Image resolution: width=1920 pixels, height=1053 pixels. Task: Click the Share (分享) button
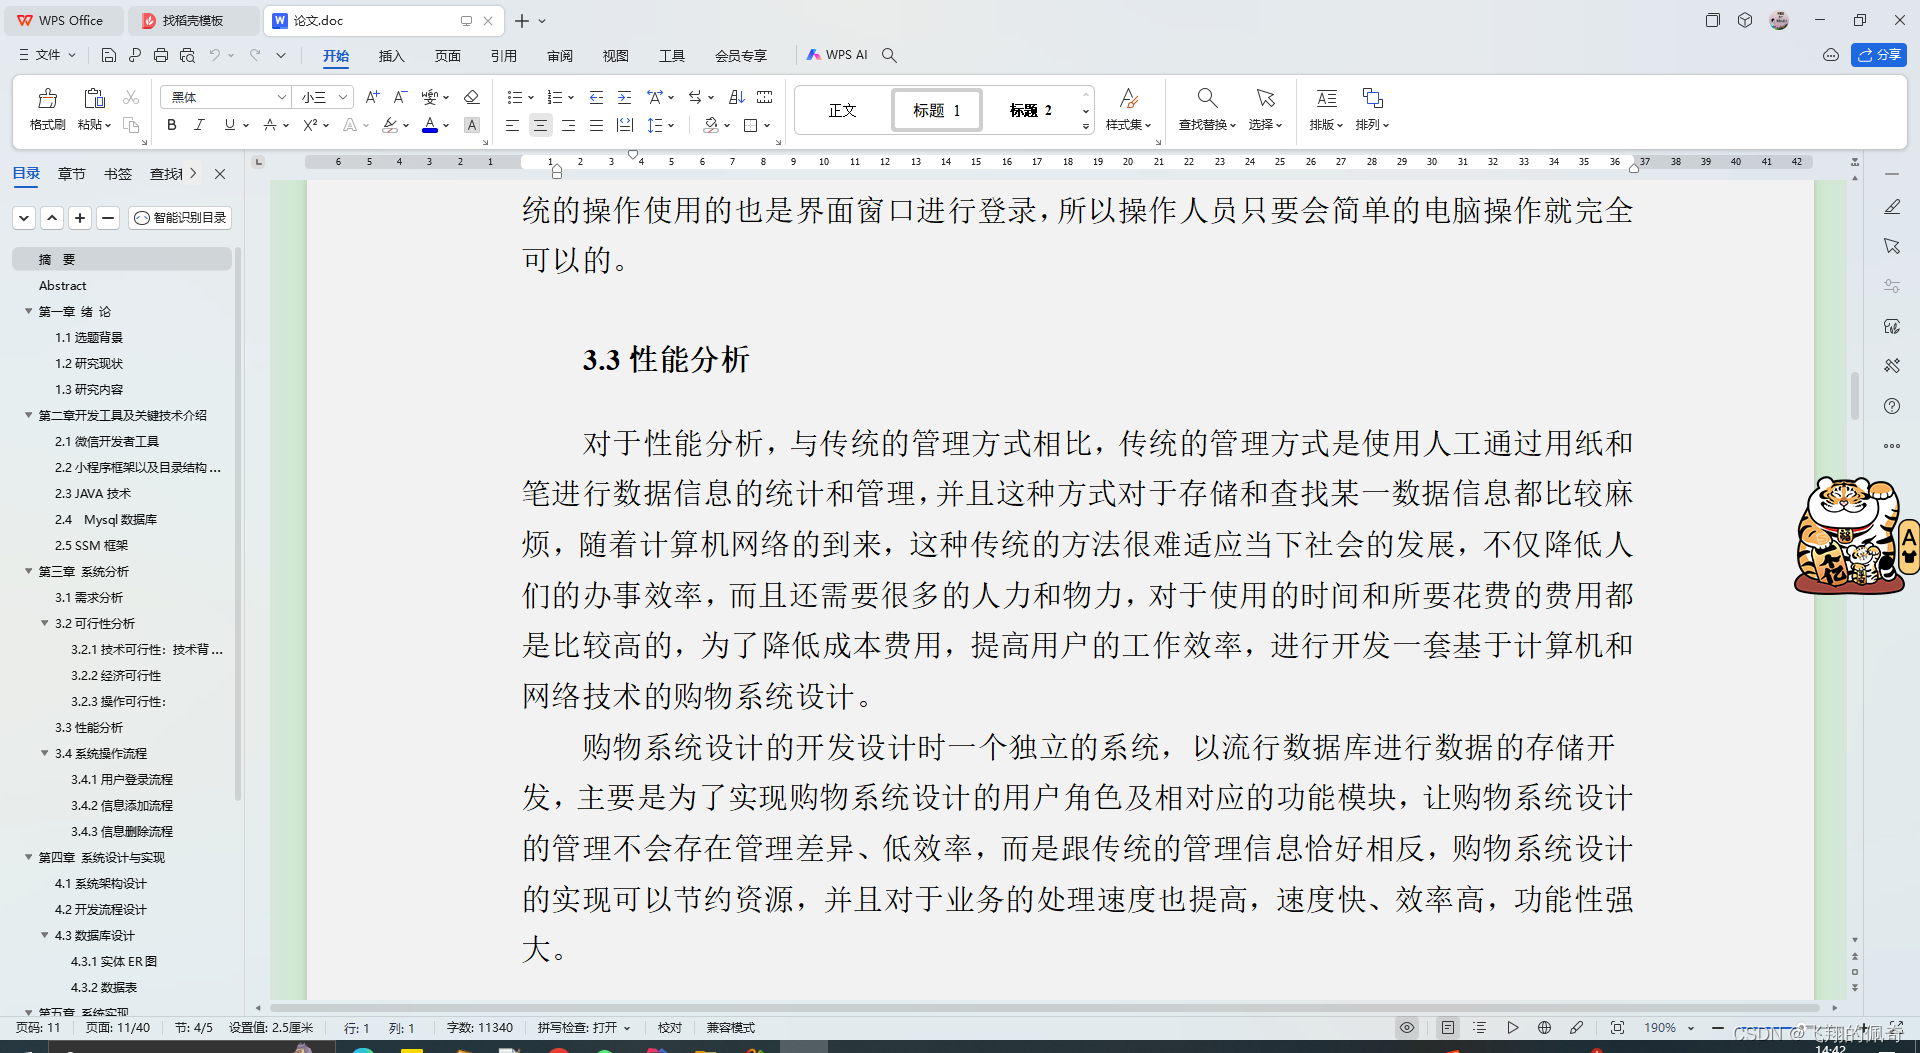tap(1879, 55)
